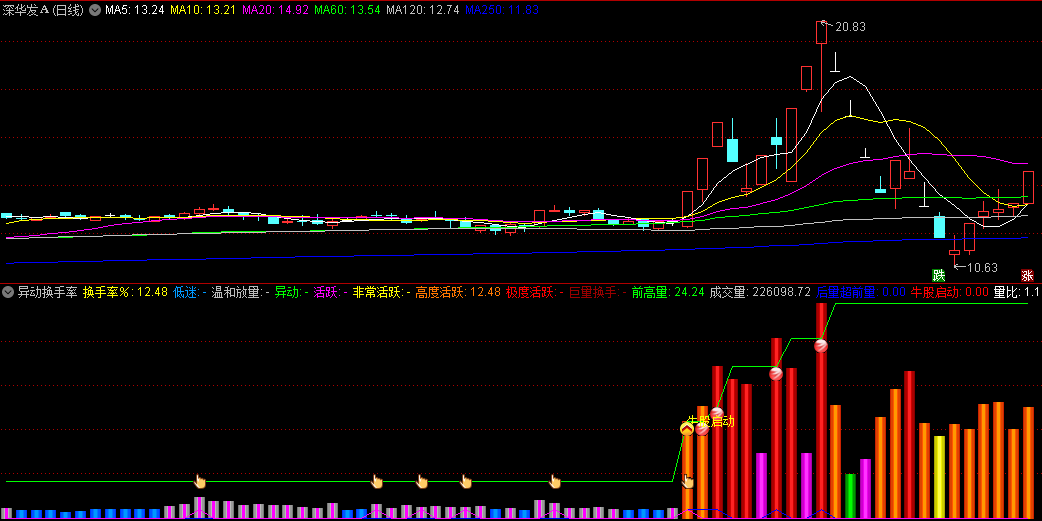Screen dimensions: 1042x521
Task: Click the yellow 牛股启动 annotation text on chart
Action: (x=711, y=421)
